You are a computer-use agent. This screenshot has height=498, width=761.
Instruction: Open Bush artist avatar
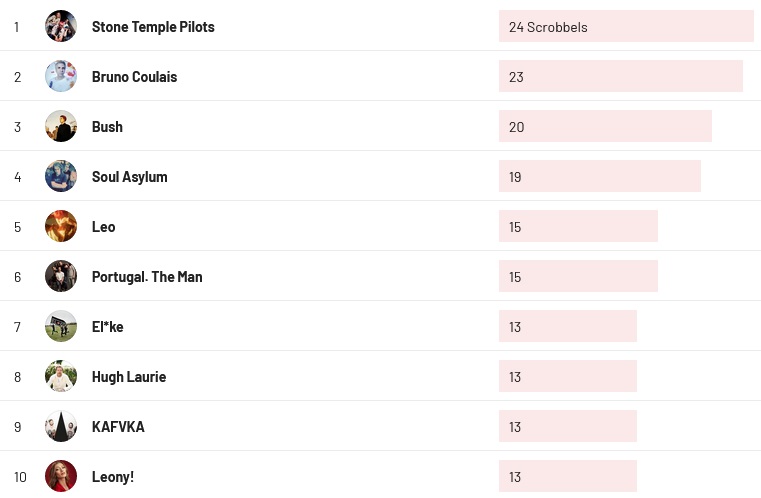(x=61, y=126)
